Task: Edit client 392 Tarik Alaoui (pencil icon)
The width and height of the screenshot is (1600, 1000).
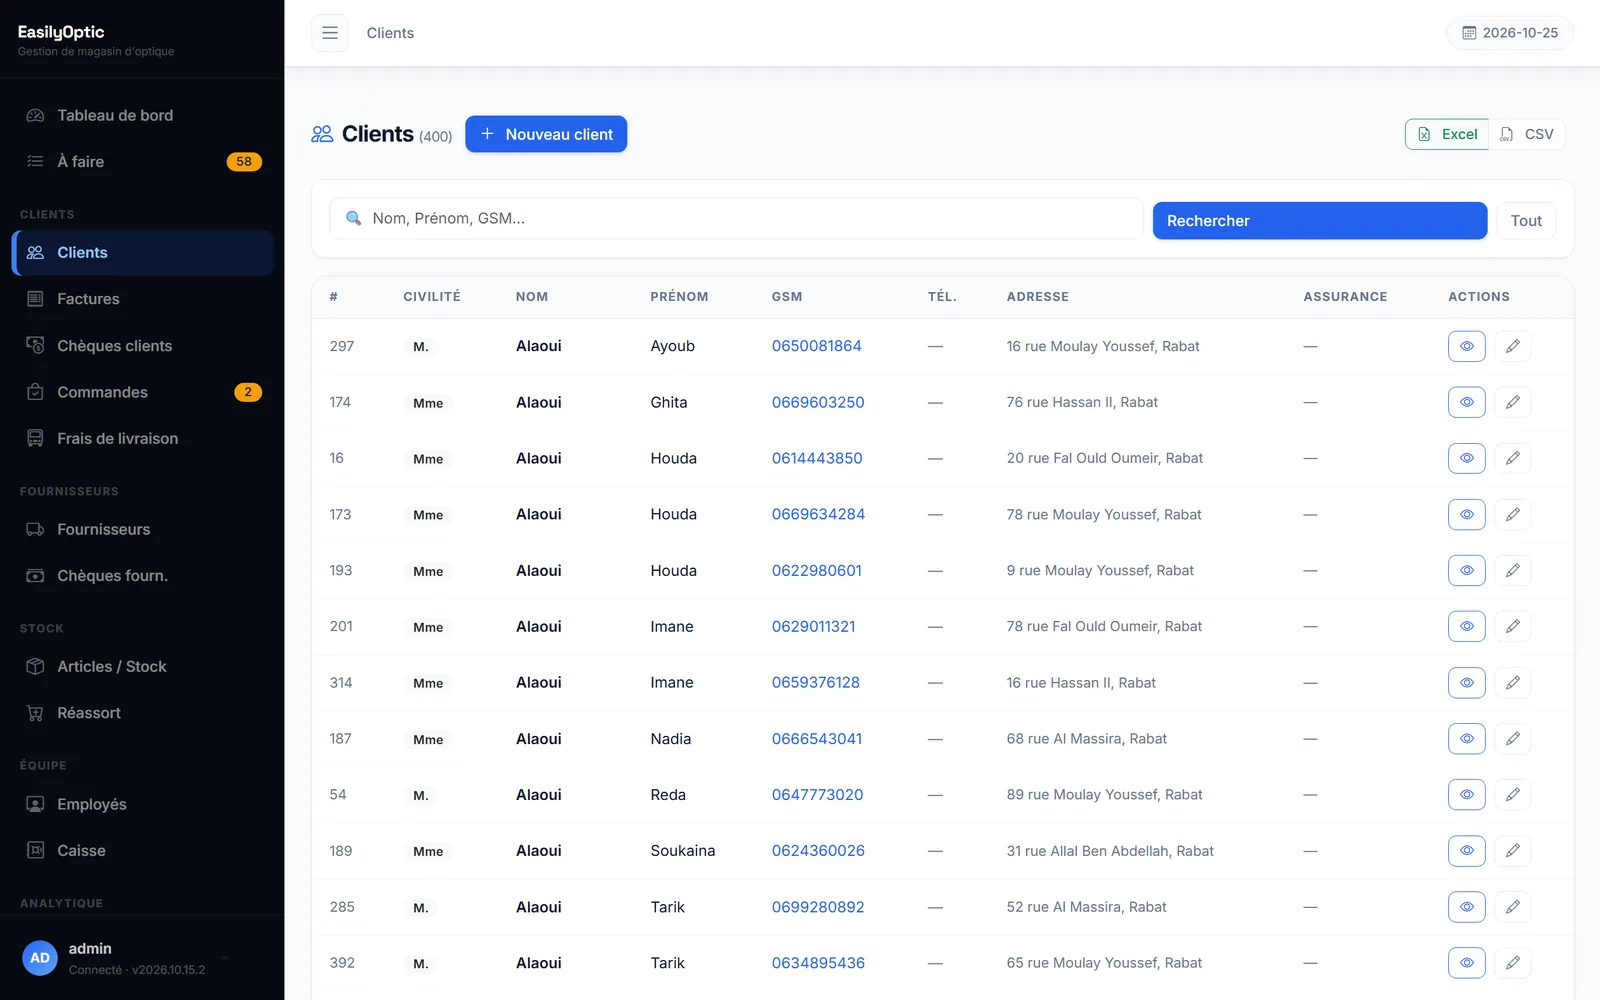Action: tap(1513, 962)
